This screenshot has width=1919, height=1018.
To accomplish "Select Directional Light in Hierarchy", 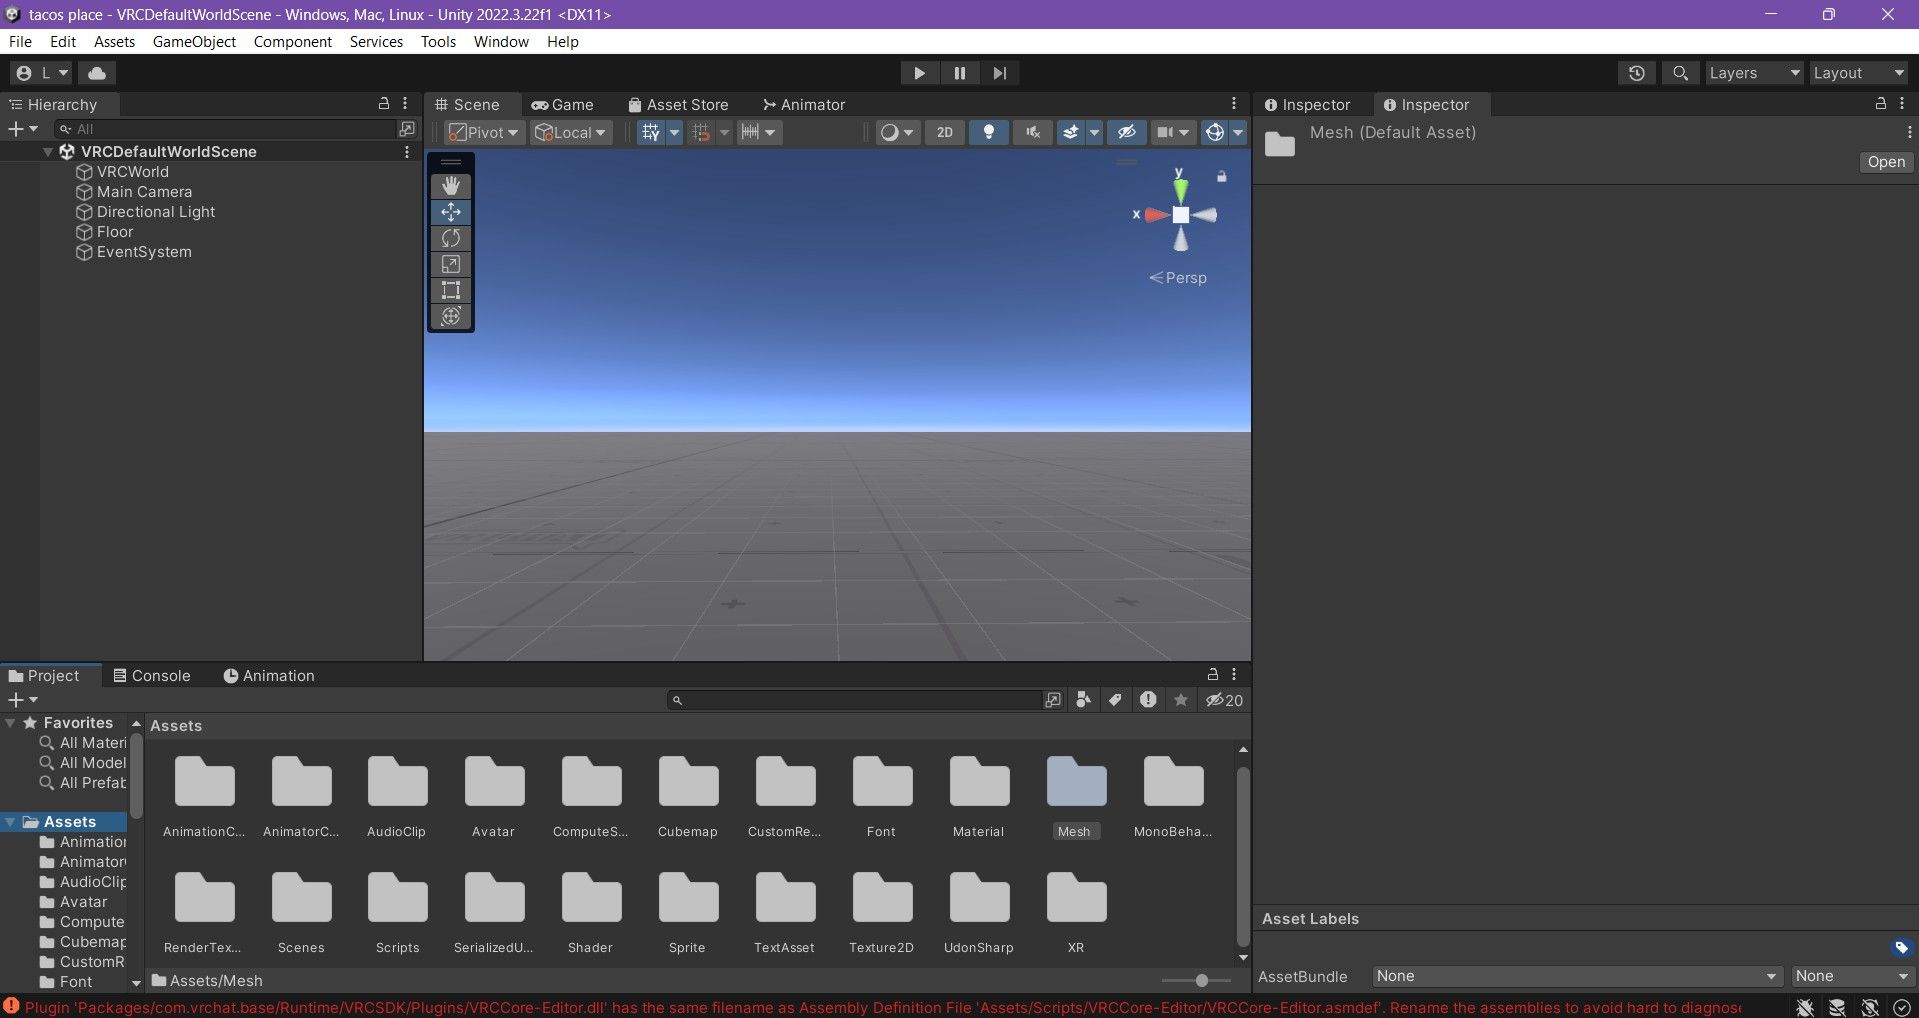I will (x=155, y=212).
